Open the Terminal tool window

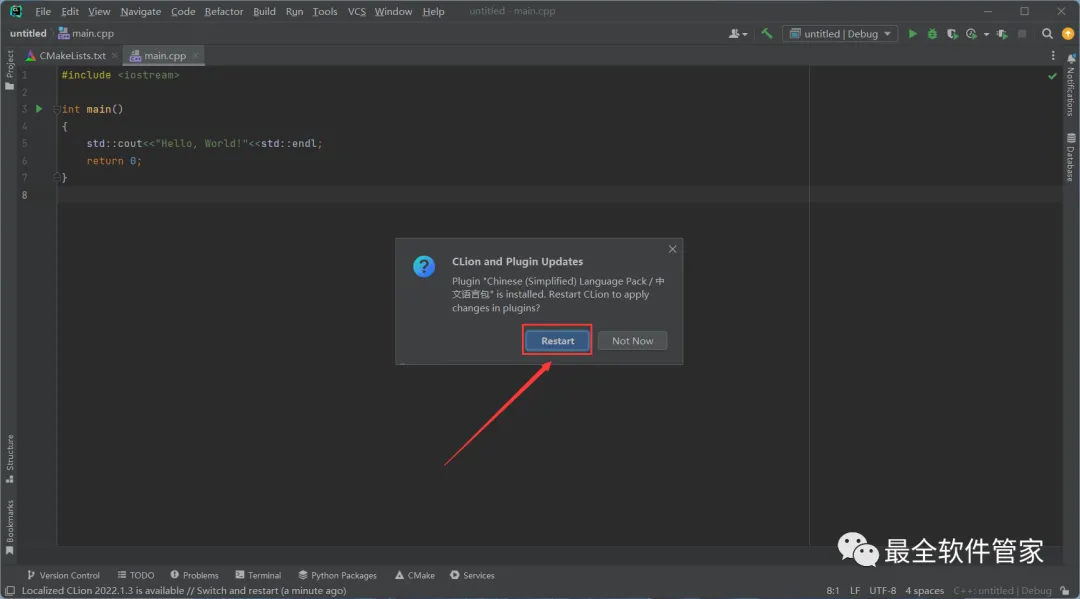tap(258, 576)
